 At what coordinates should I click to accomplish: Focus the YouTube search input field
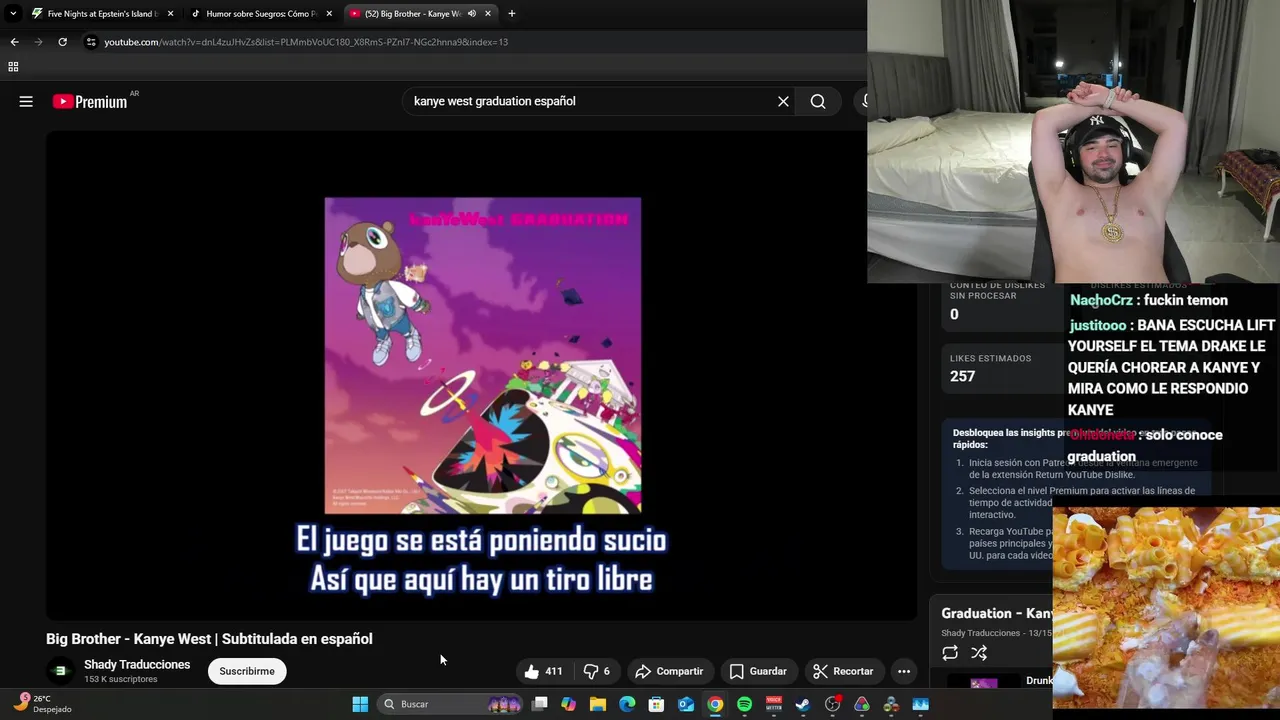pyautogui.click(x=590, y=101)
